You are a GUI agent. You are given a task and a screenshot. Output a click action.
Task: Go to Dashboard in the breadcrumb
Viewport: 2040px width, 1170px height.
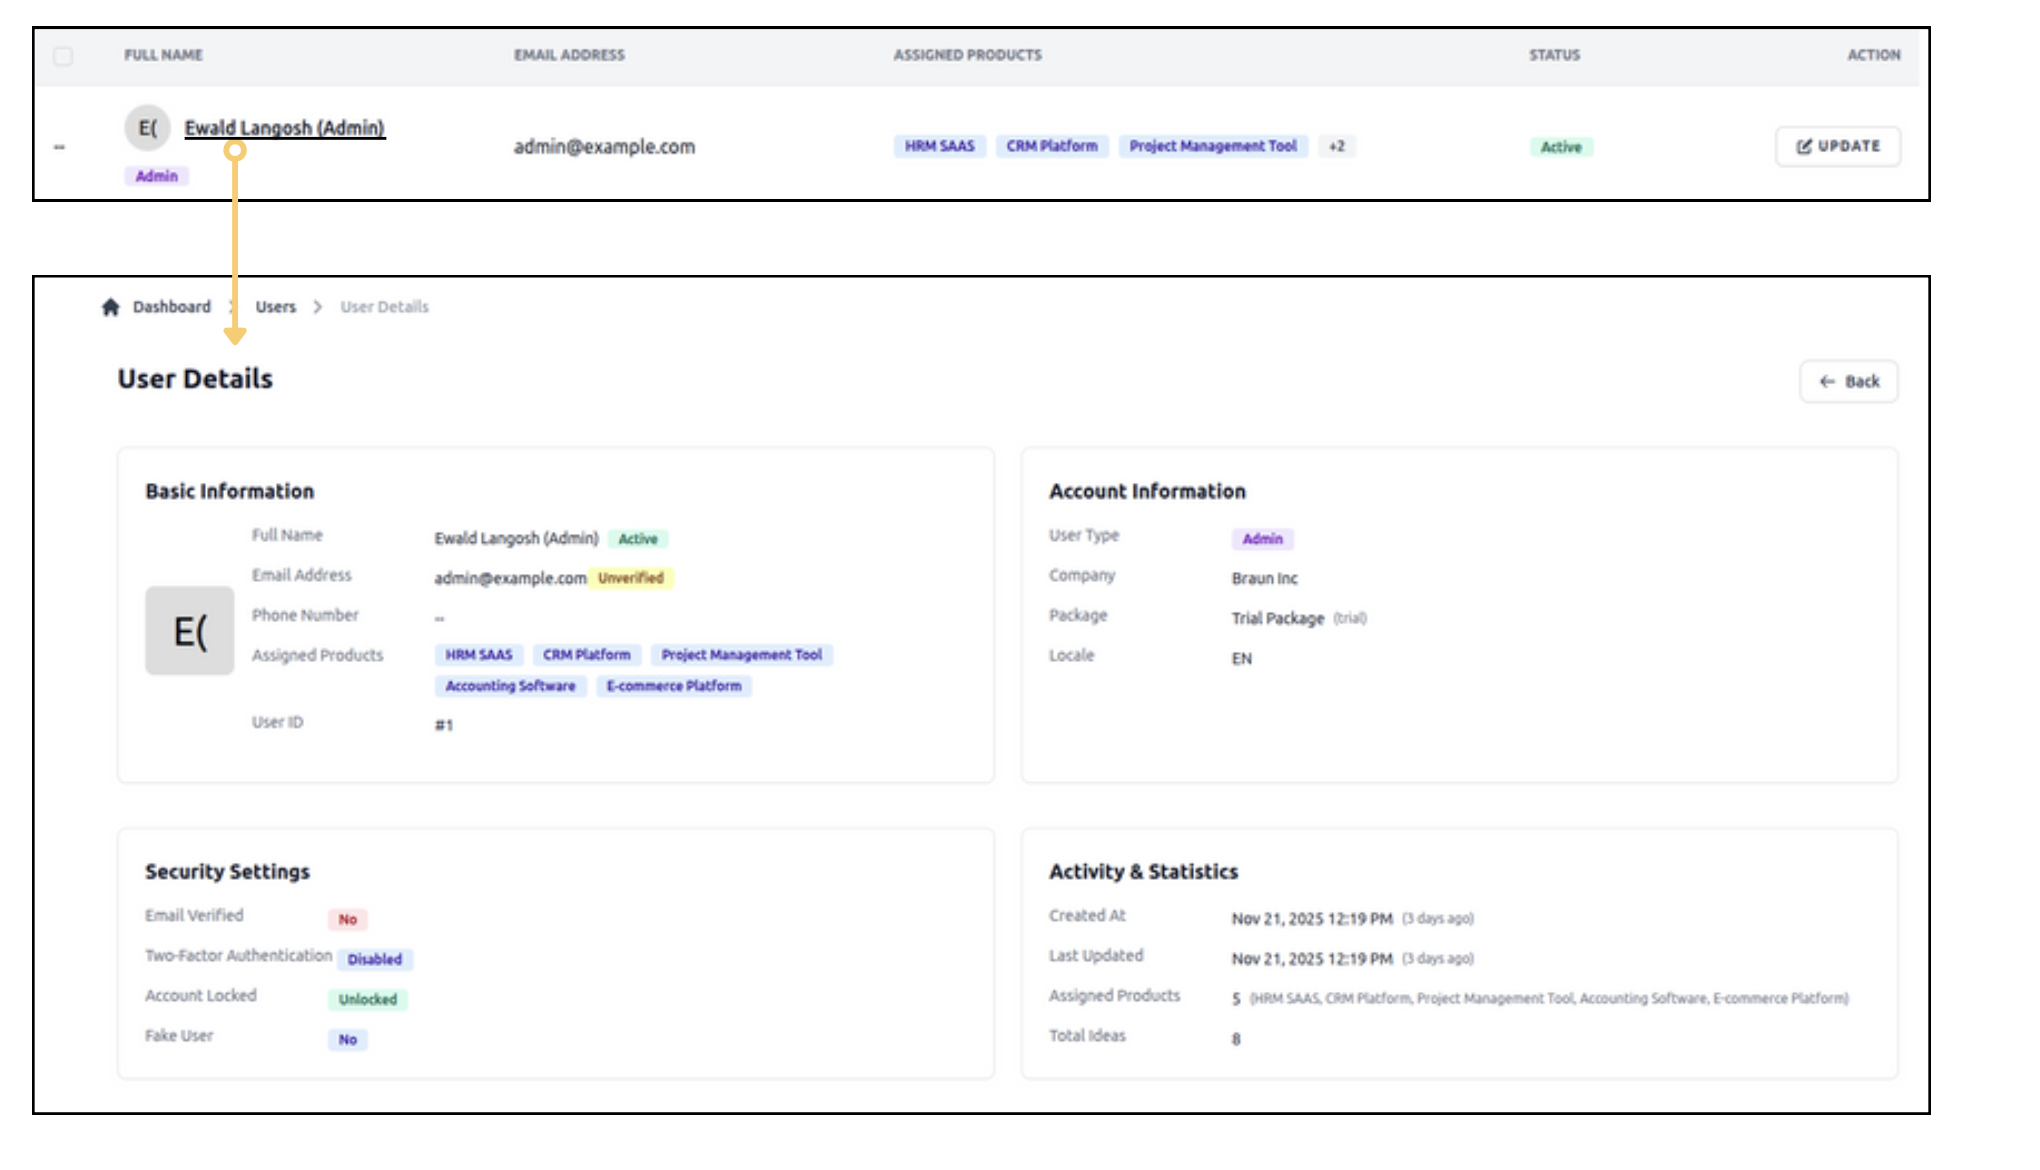point(171,307)
